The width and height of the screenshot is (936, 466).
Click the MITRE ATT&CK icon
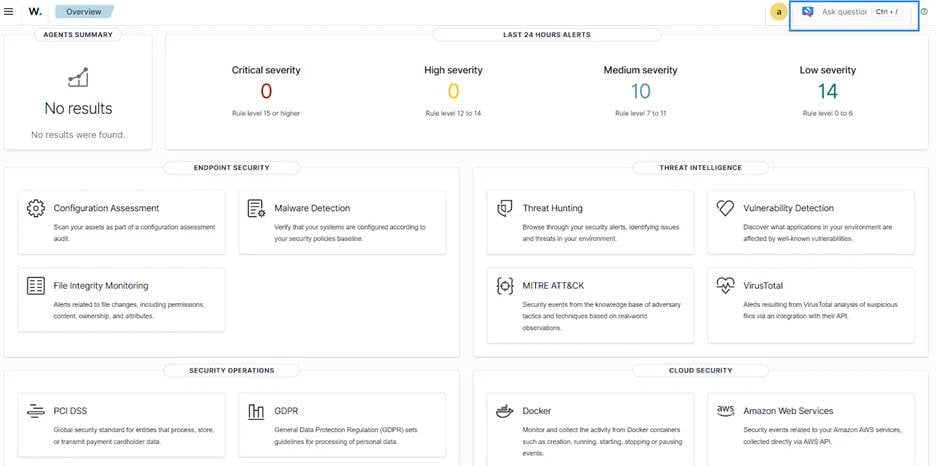point(505,286)
